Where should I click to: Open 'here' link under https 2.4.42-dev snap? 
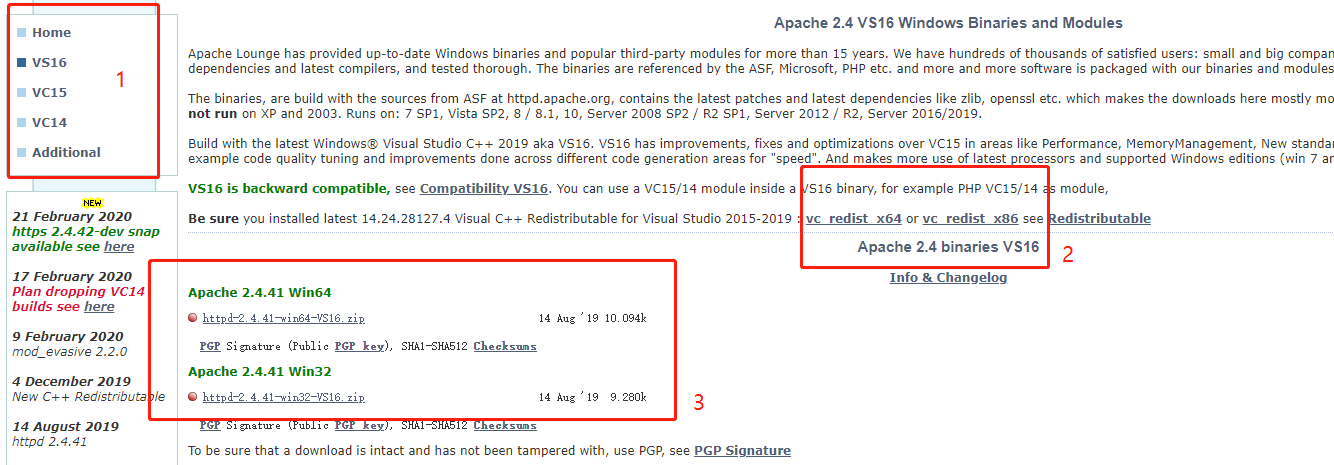click(x=119, y=247)
